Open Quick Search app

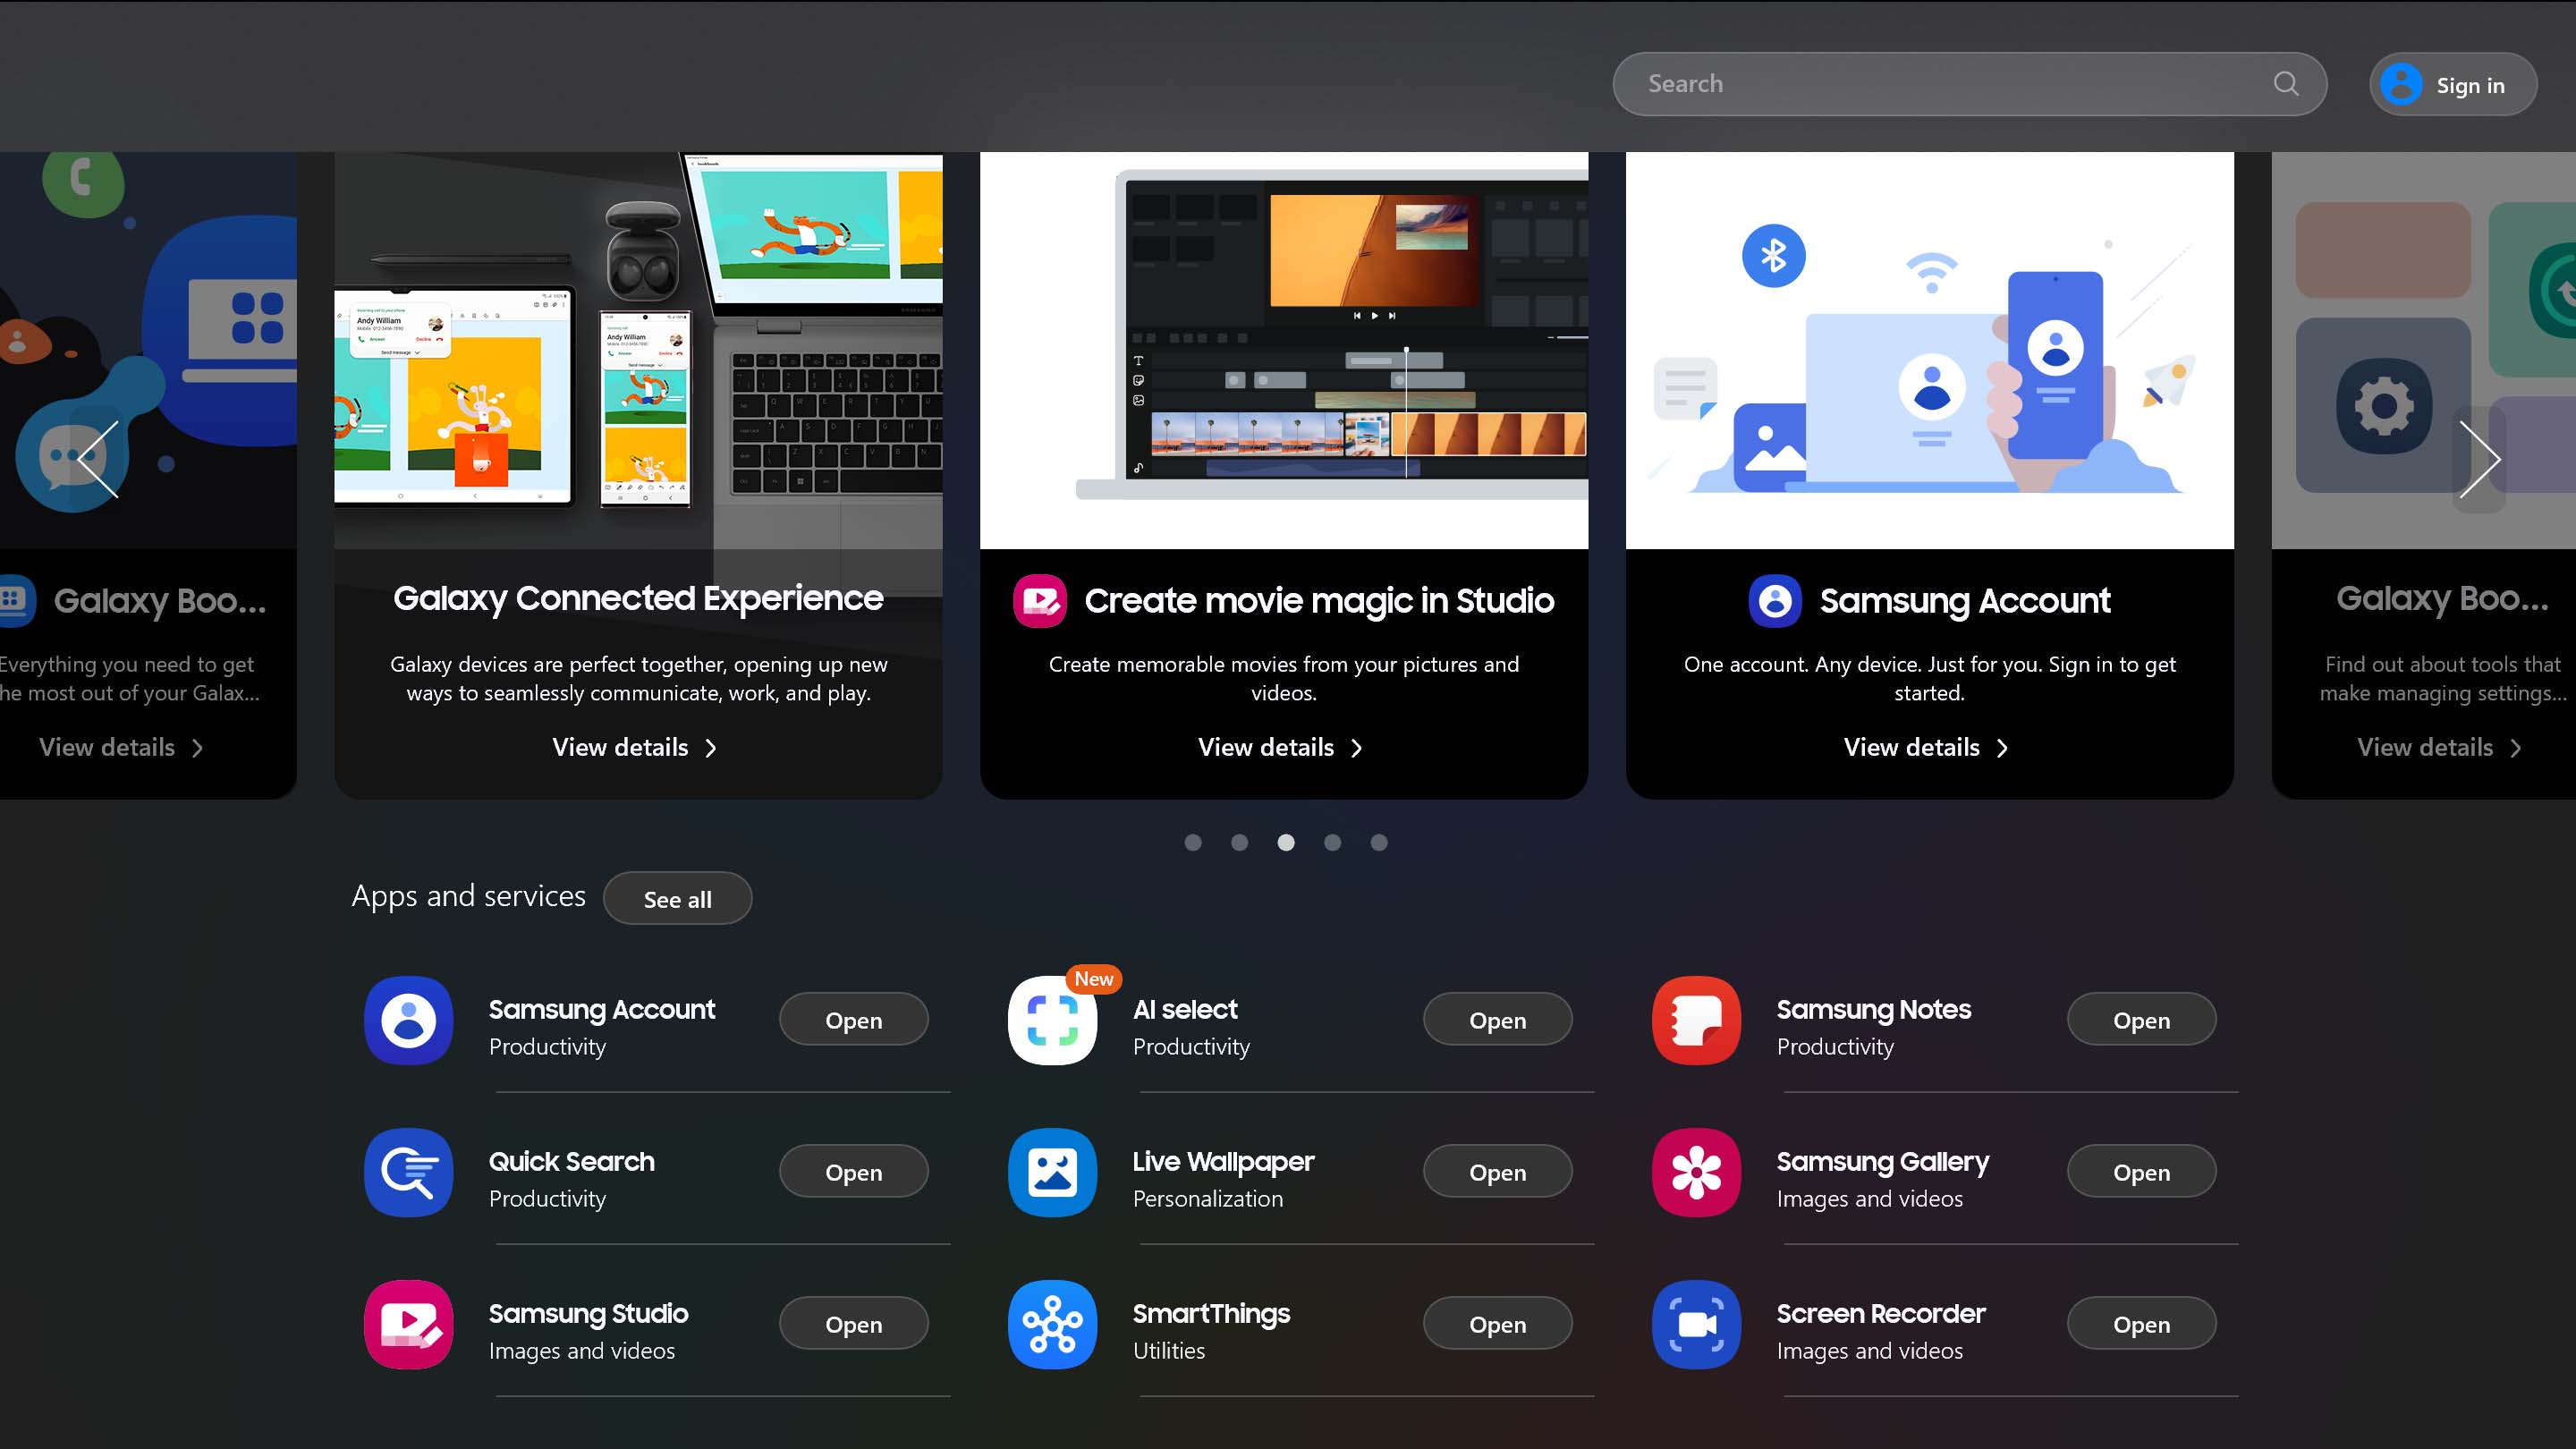pyautogui.click(x=851, y=1171)
